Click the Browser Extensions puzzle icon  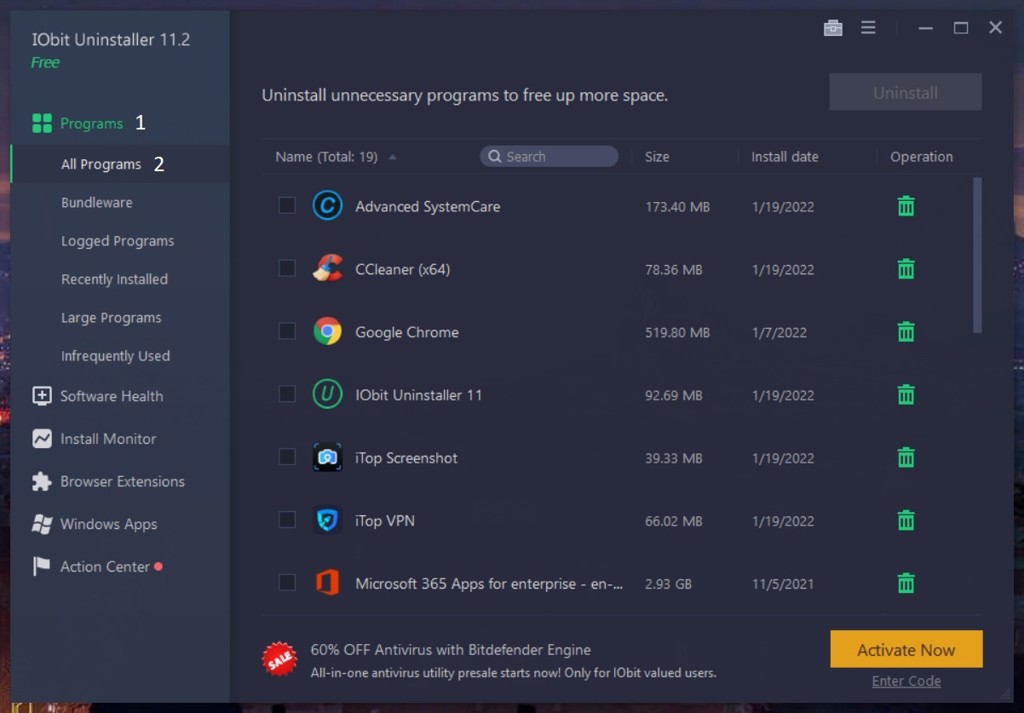[x=42, y=481]
